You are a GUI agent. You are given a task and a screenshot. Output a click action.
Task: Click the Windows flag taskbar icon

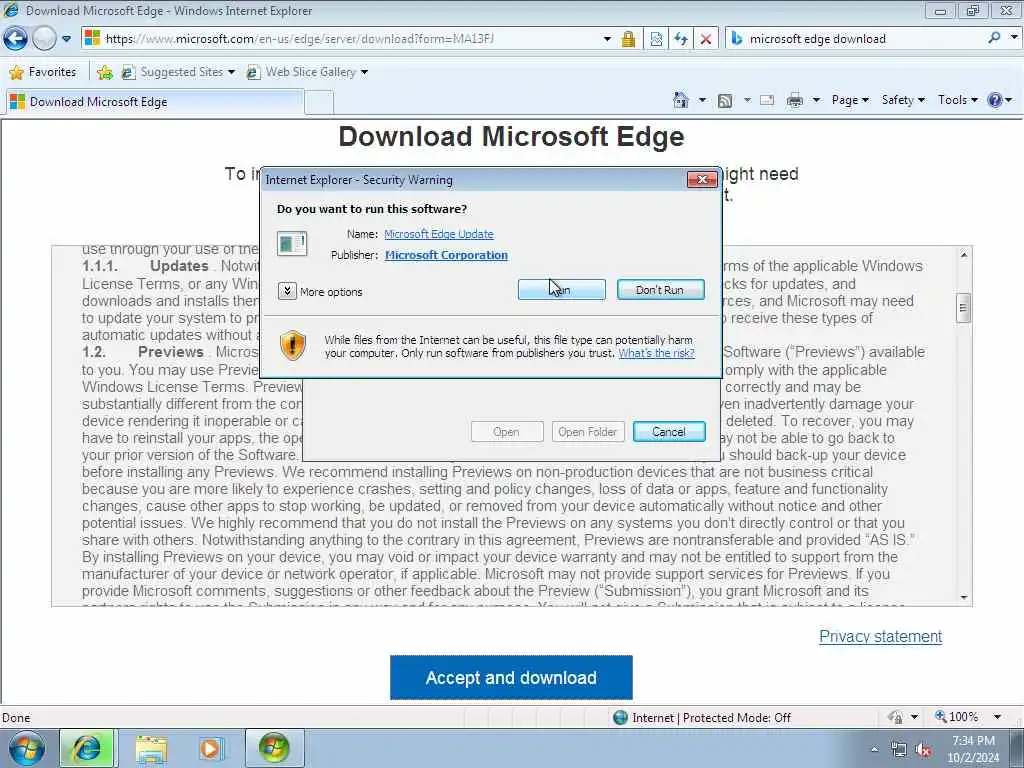(274, 748)
